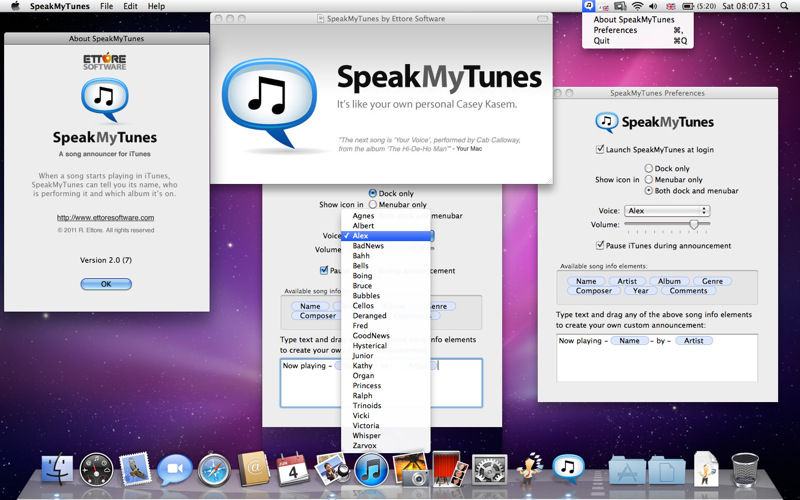Click the clock showing Sat 08:07:31
The width and height of the screenshot is (800, 500).
746,6
